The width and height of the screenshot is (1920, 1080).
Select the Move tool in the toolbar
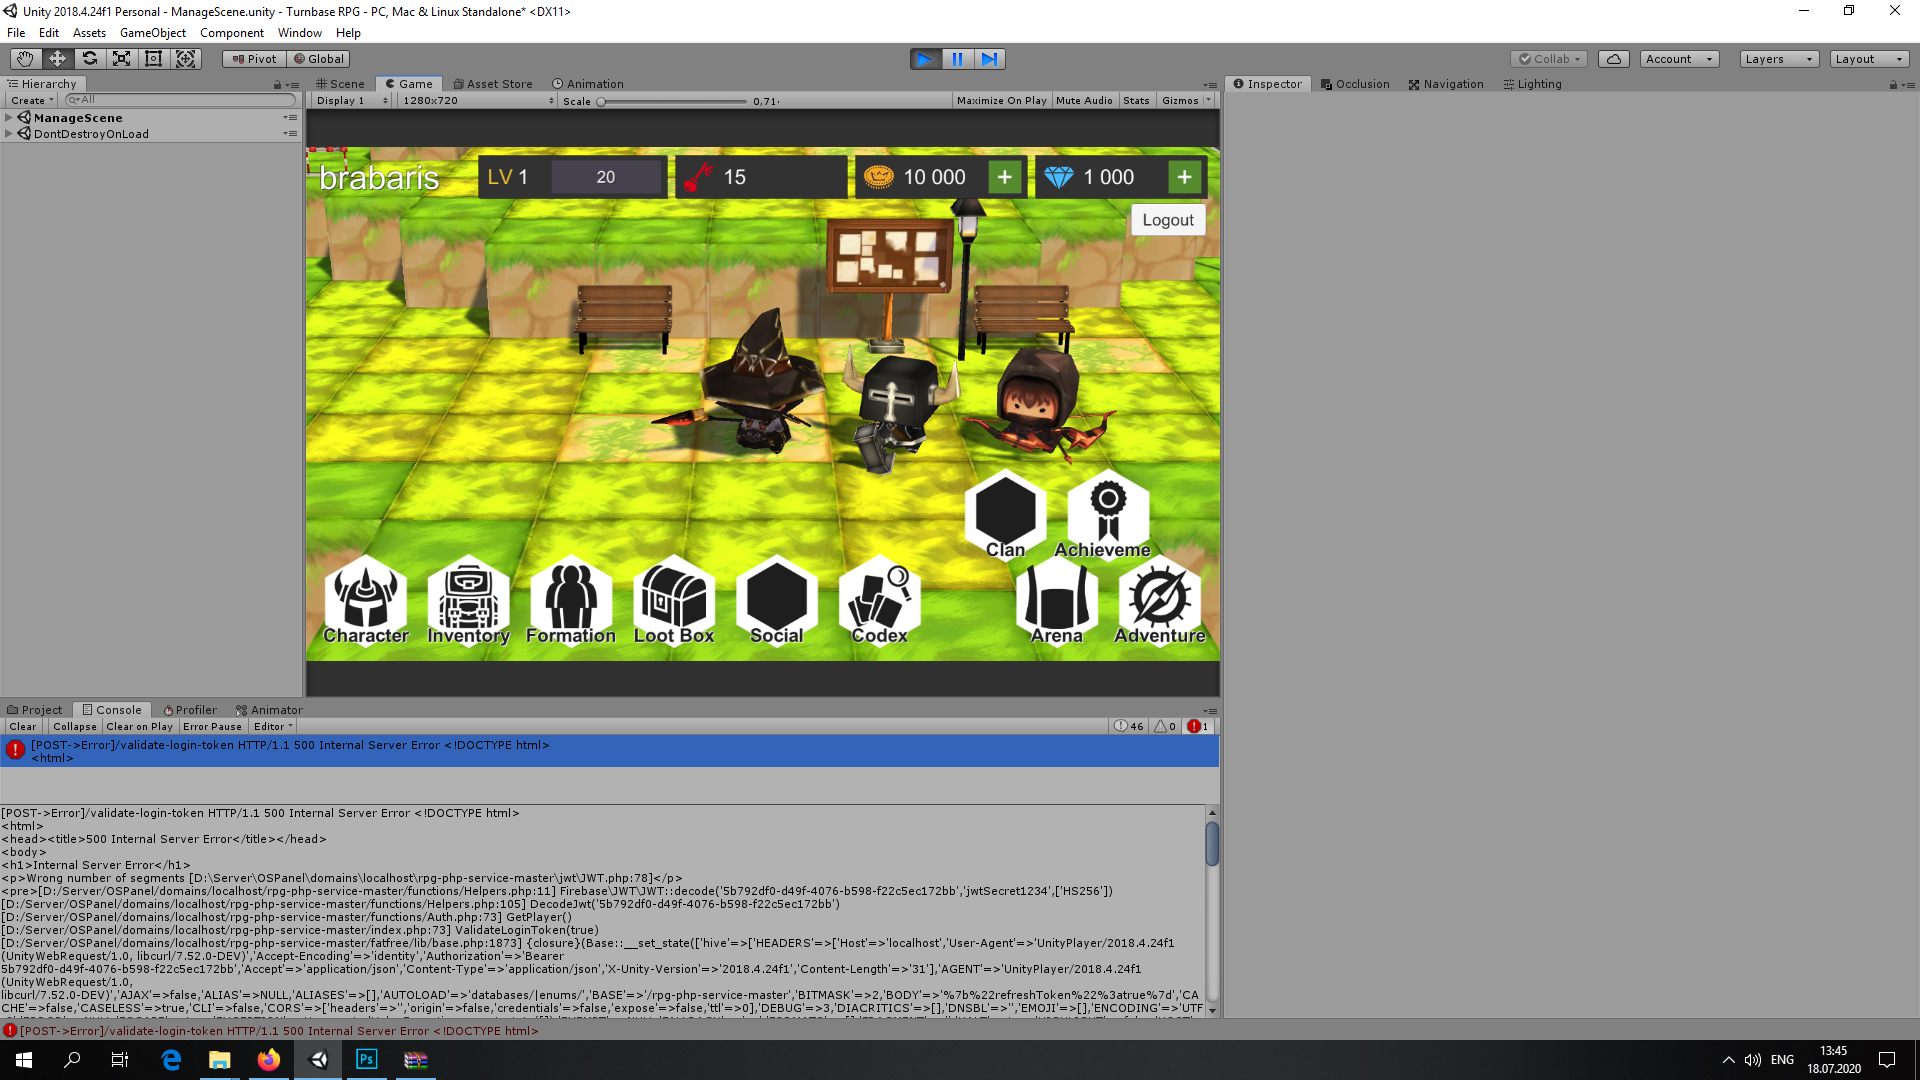coord(57,58)
